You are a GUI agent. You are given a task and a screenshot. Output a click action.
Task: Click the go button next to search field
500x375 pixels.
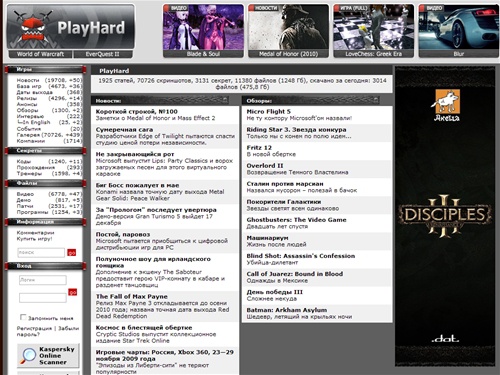[x=72, y=253]
